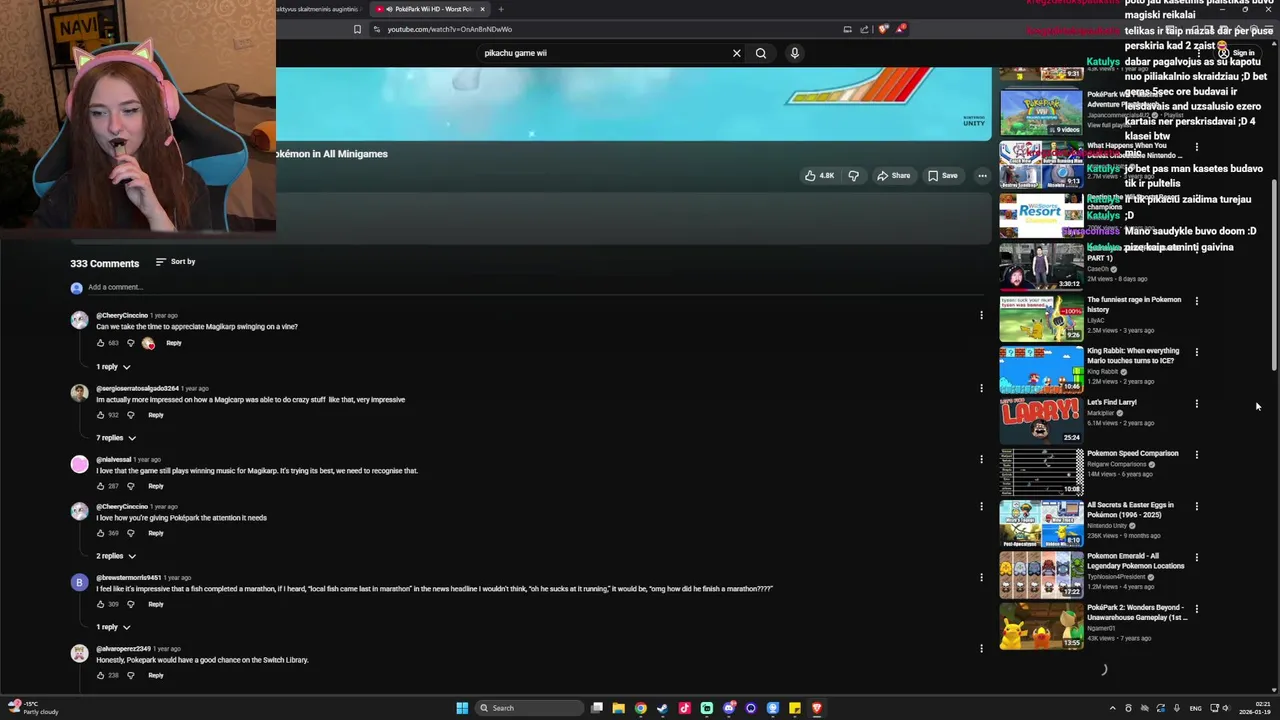Reply to alvaroperez2349's comment
This screenshot has height=720, width=1280.
[156, 675]
